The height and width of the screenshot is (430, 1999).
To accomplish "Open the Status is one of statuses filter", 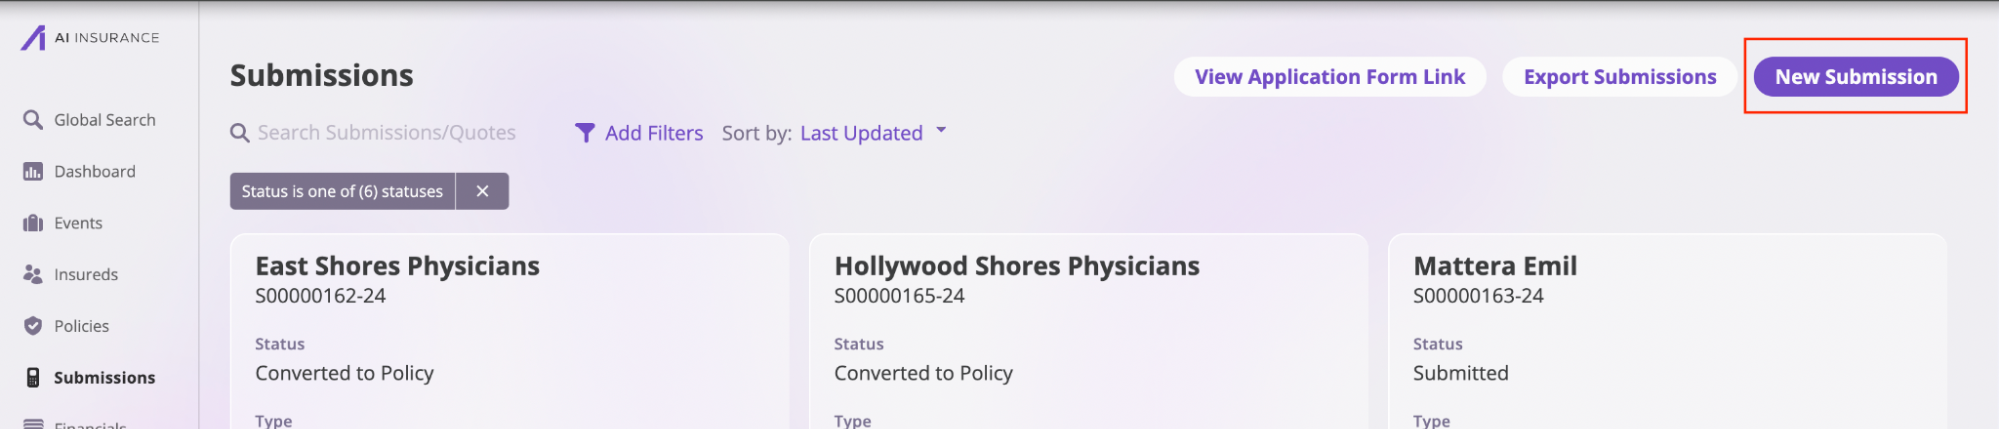I will (x=342, y=191).
